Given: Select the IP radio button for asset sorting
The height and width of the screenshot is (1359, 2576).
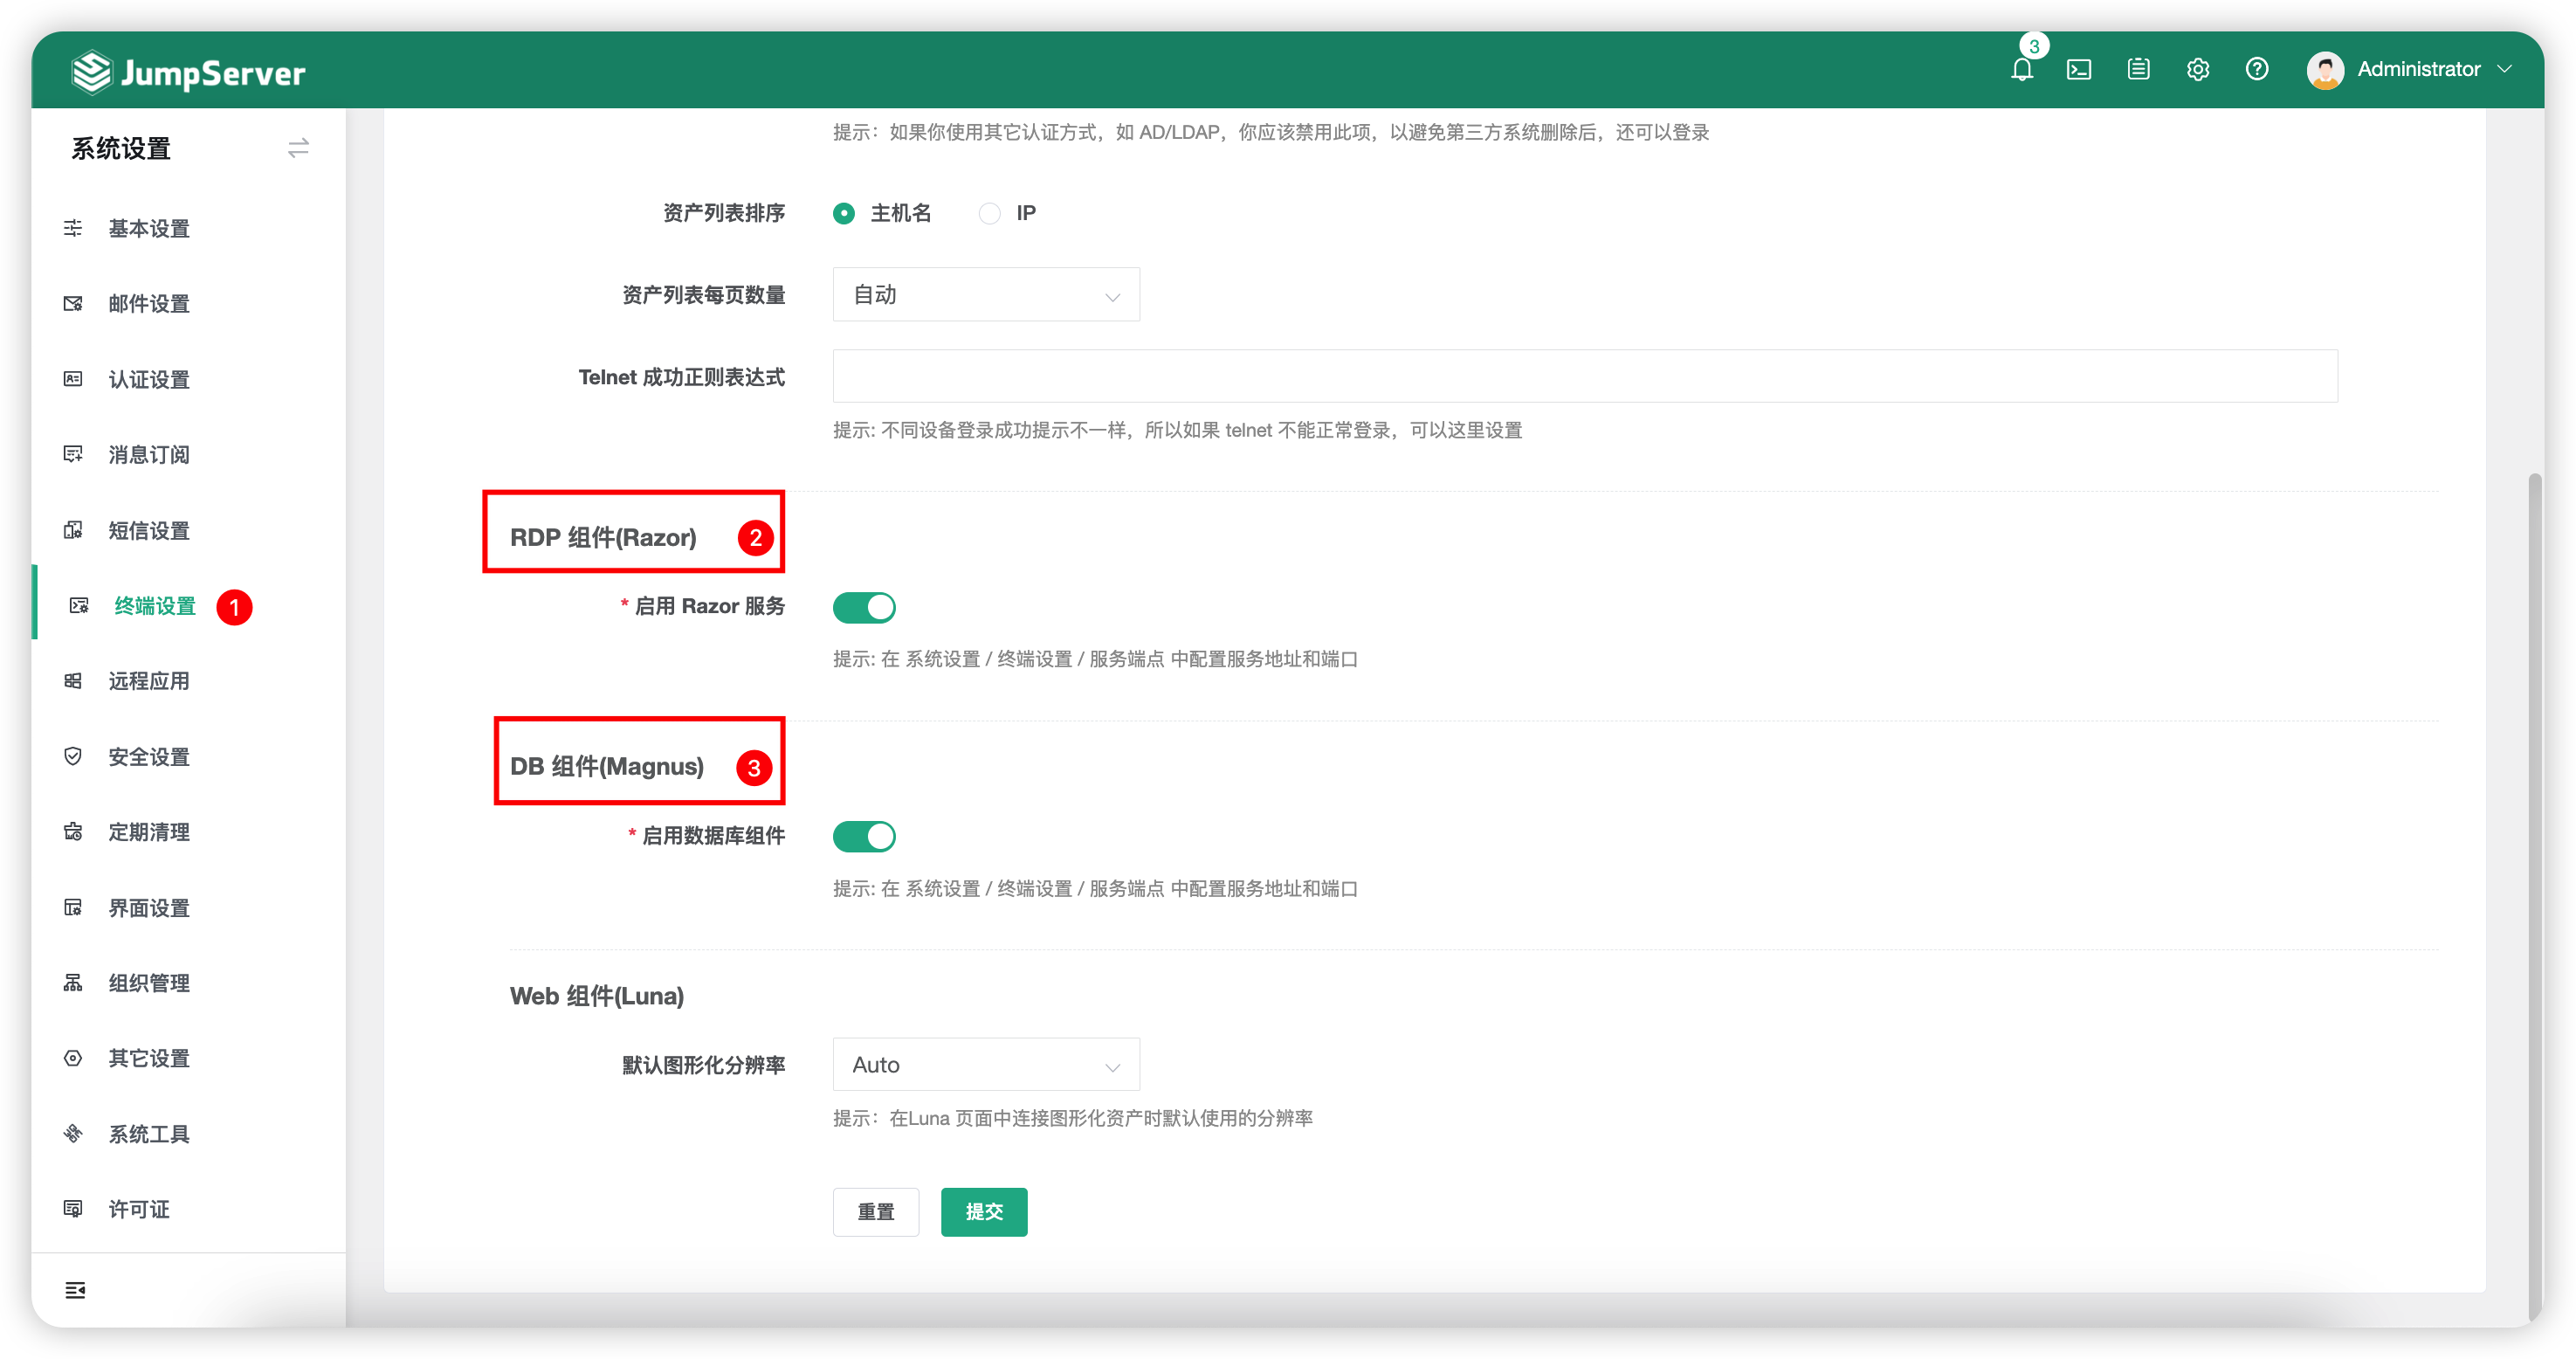Looking at the screenshot, I should pyautogui.click(x=989, y=213).
